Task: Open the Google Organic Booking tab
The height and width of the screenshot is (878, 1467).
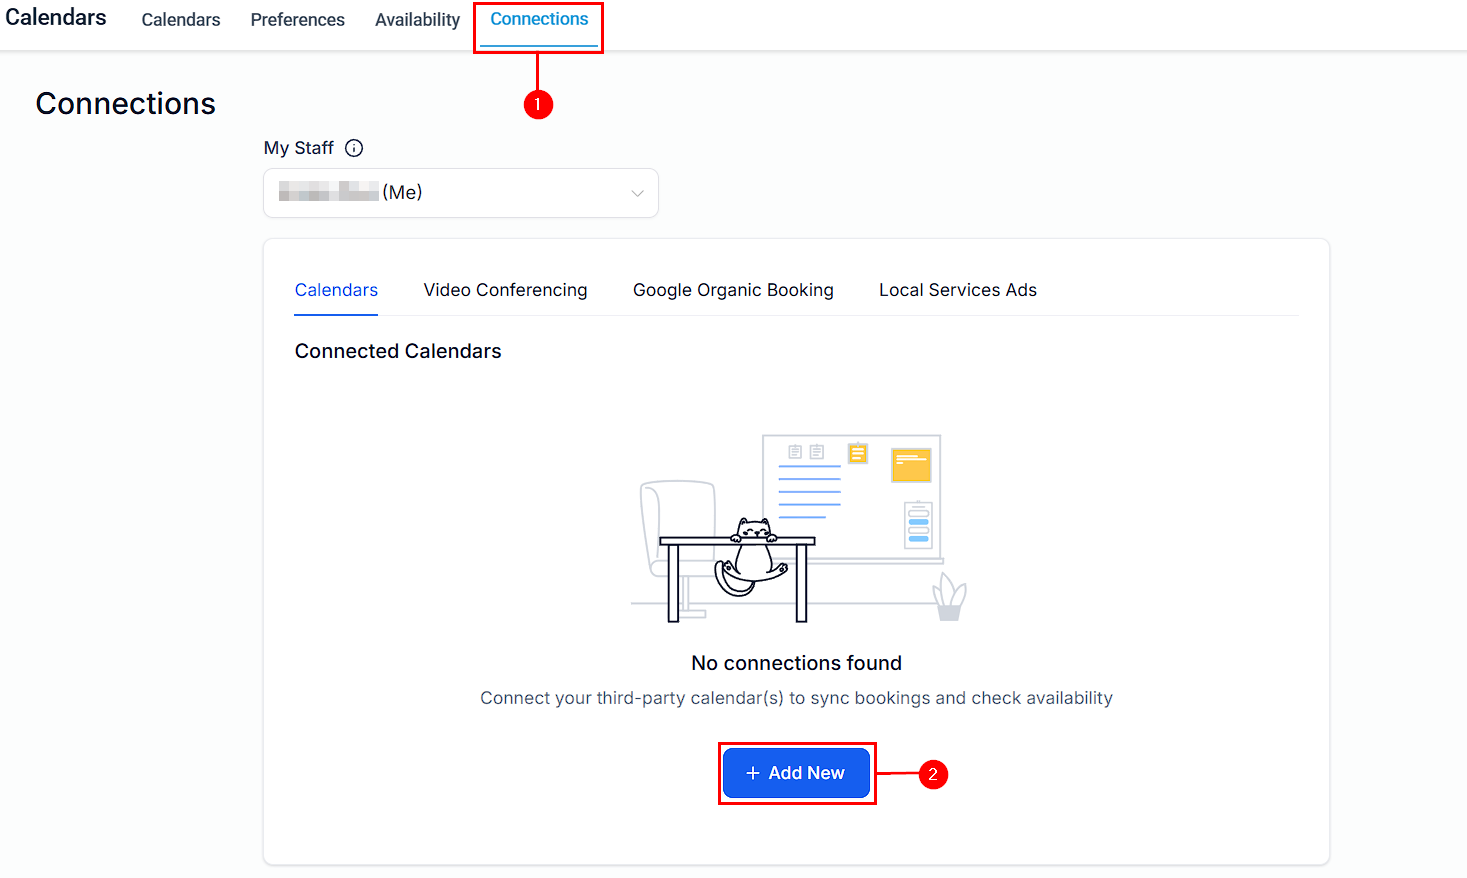Action: click(x=733, y=290)
